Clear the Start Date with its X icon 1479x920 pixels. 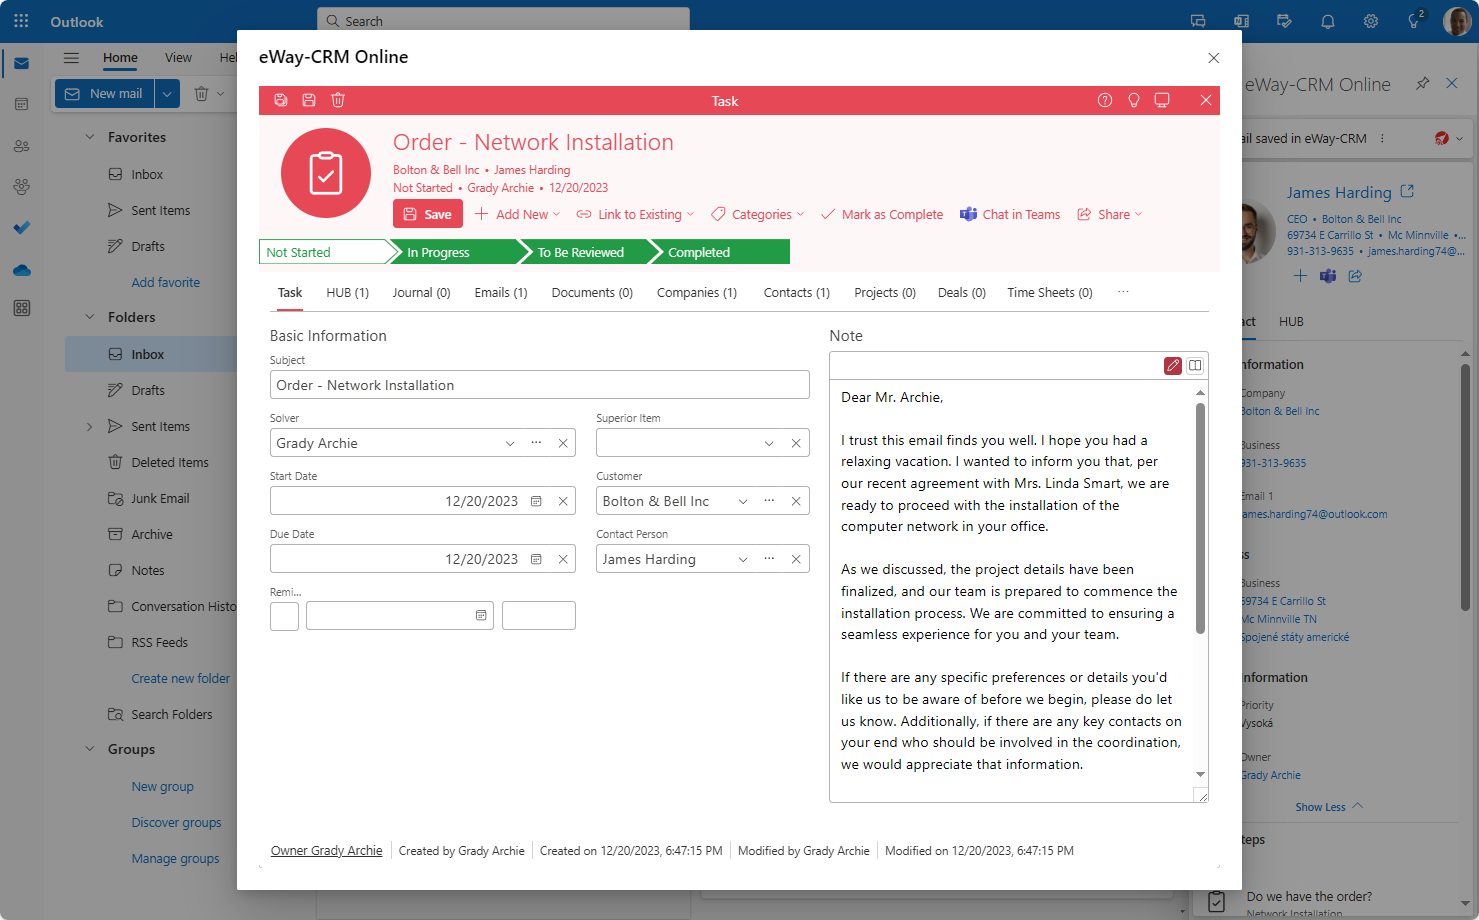[563, 501]
